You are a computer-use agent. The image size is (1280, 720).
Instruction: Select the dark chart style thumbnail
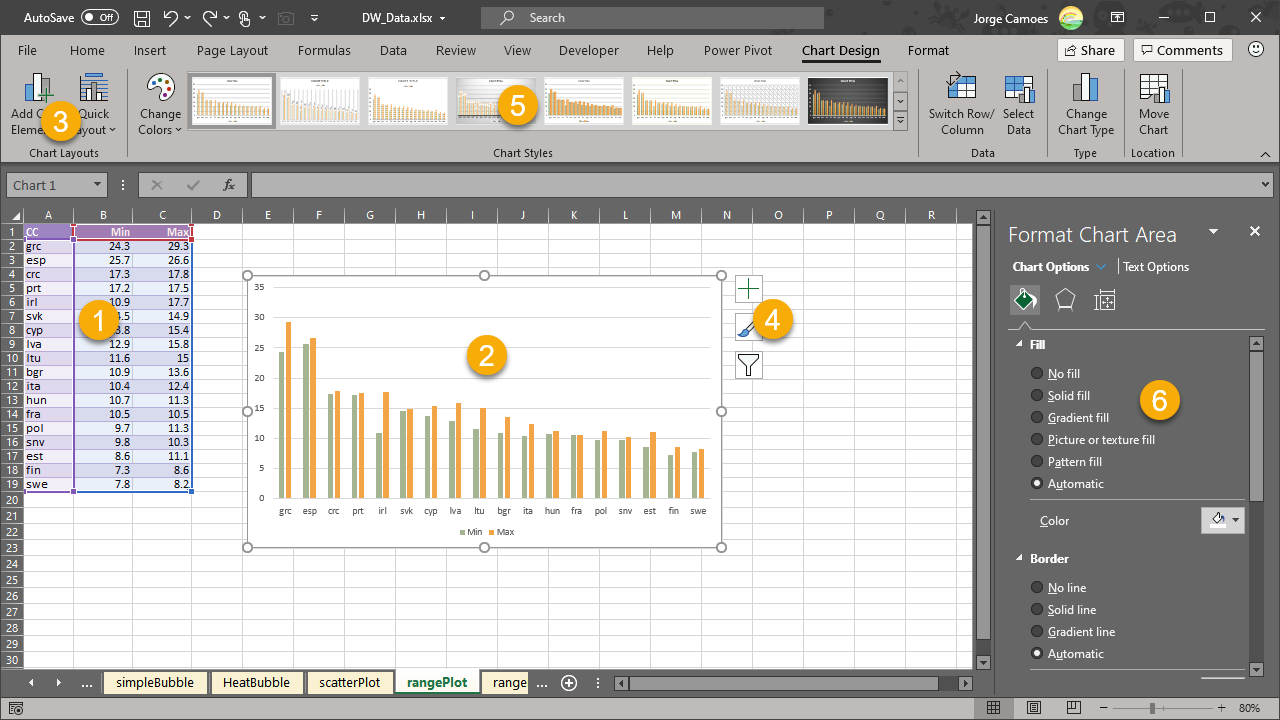pyautogui.click(x=847, y=101)
